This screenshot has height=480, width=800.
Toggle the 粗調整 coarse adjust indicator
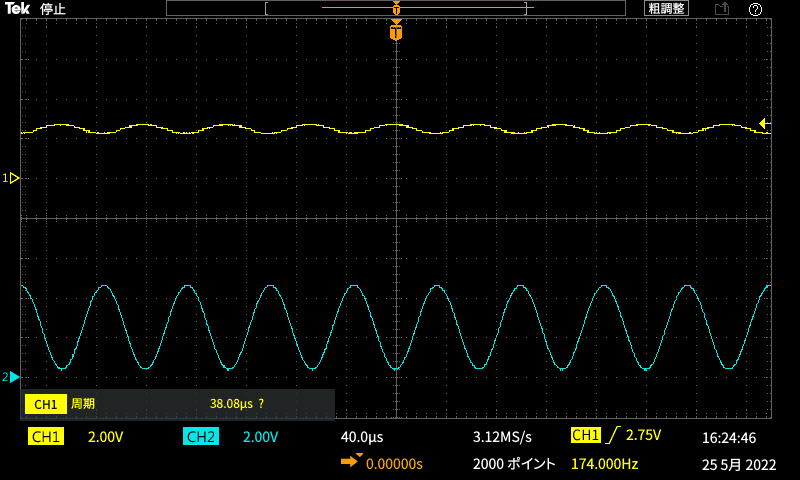666,9
